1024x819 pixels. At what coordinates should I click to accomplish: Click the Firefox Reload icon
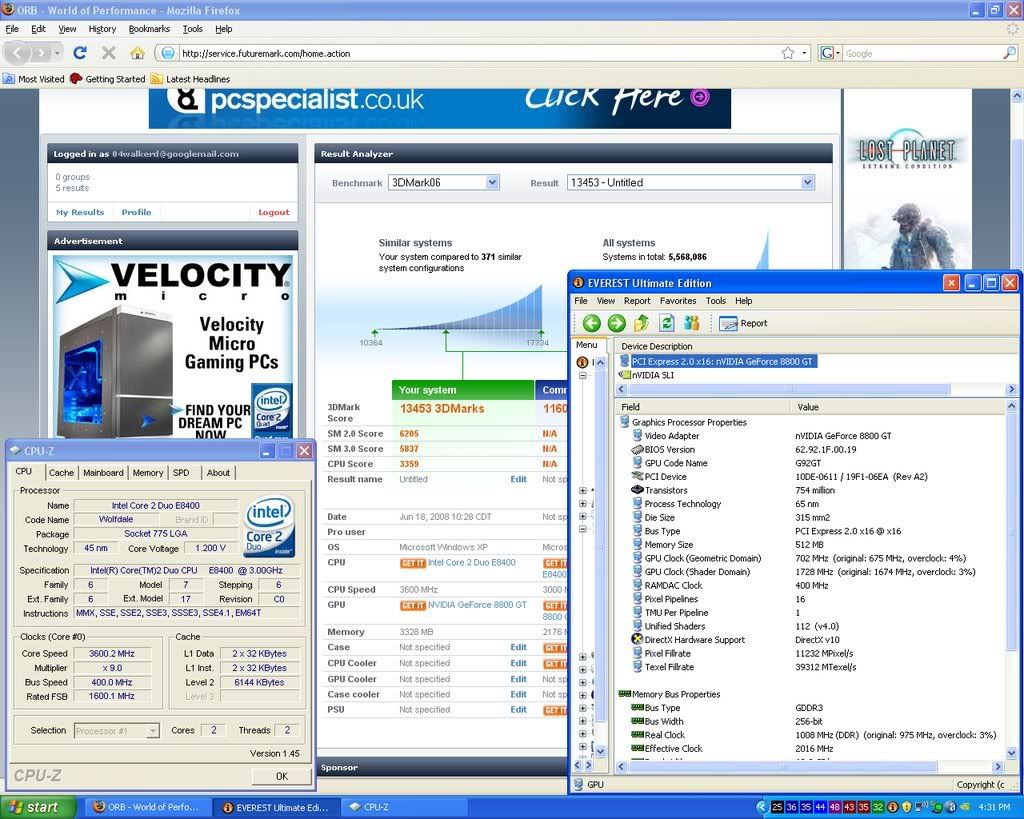click(80, 53)
